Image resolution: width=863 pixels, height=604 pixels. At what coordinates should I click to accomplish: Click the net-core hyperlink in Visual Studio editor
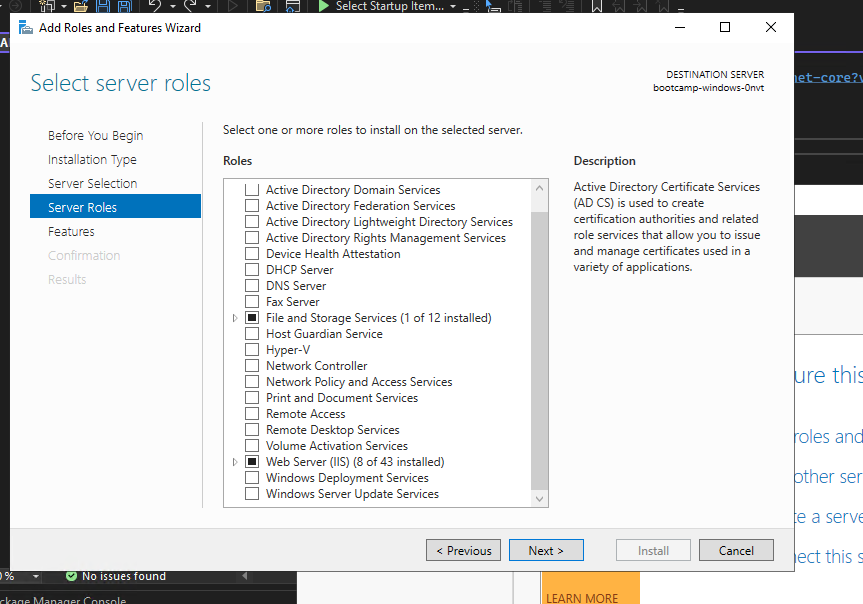click(x=828, y=78)
